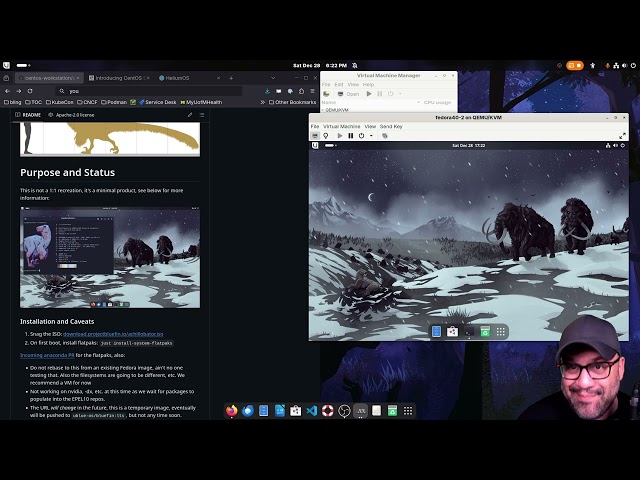Open the browser hamburger menu
640x480 pixels.
pyautogui.click(x=313, y=91)
